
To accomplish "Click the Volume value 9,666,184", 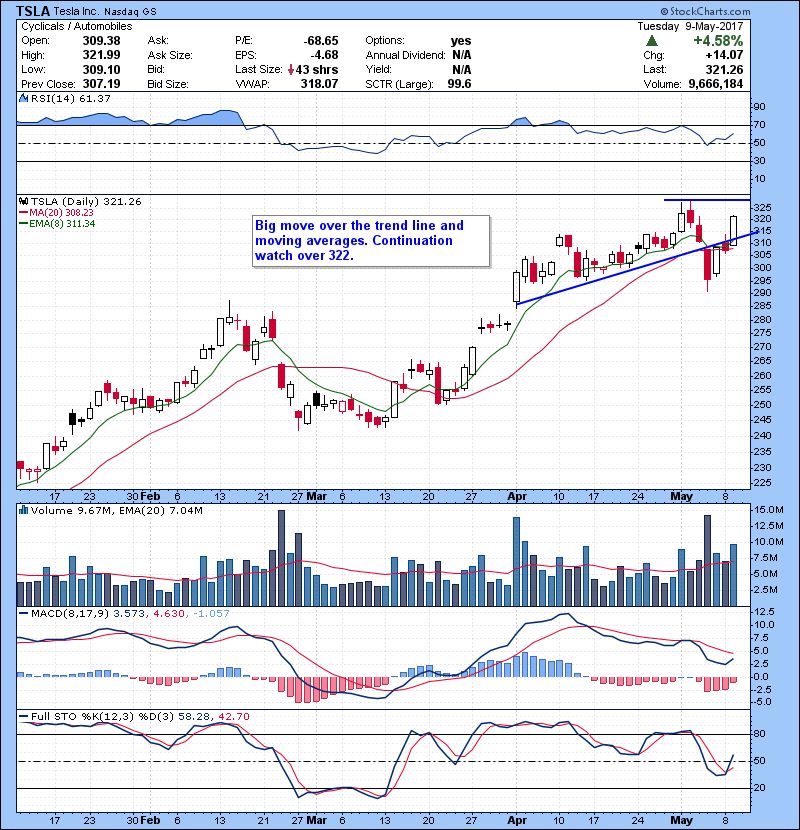I will pos(715,84).
